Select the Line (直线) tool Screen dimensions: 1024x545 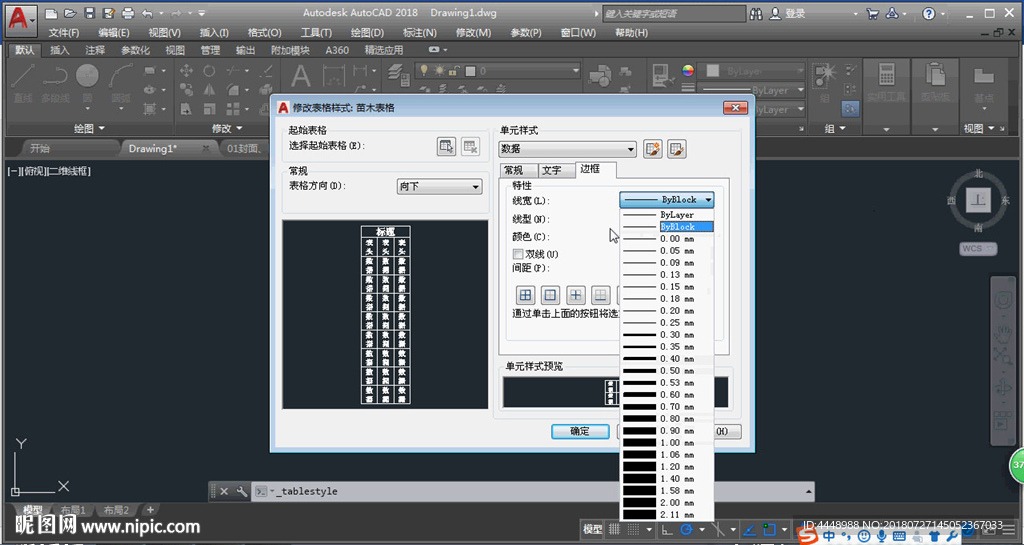point(23,82)
